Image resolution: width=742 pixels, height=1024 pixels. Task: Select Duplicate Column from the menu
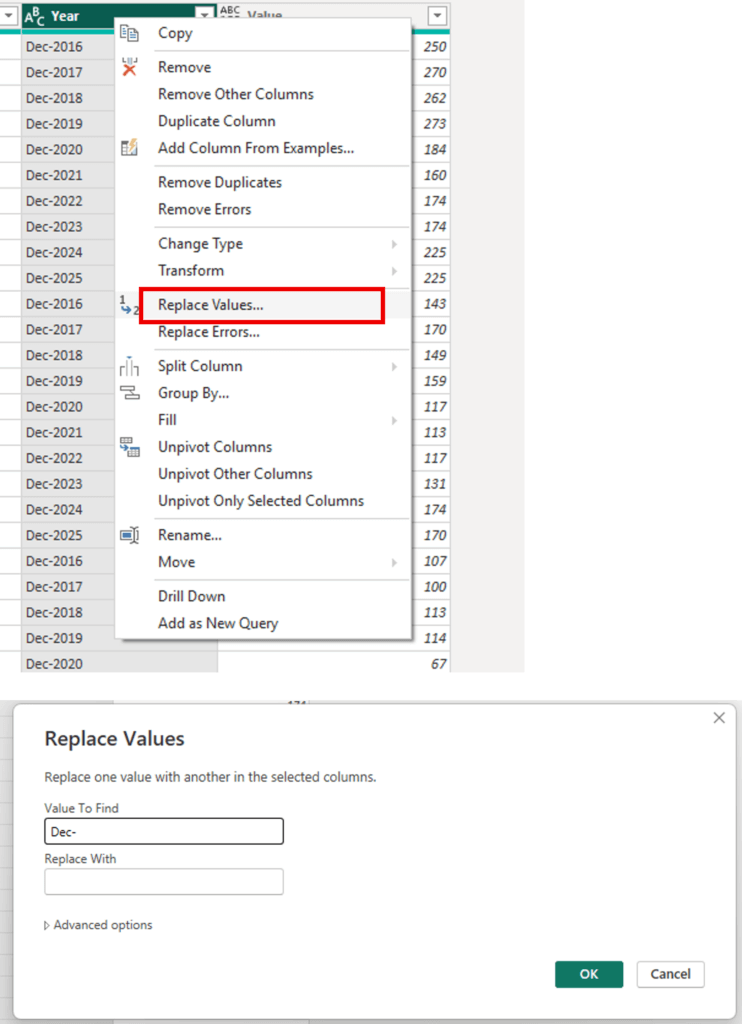tap(216, 121)
